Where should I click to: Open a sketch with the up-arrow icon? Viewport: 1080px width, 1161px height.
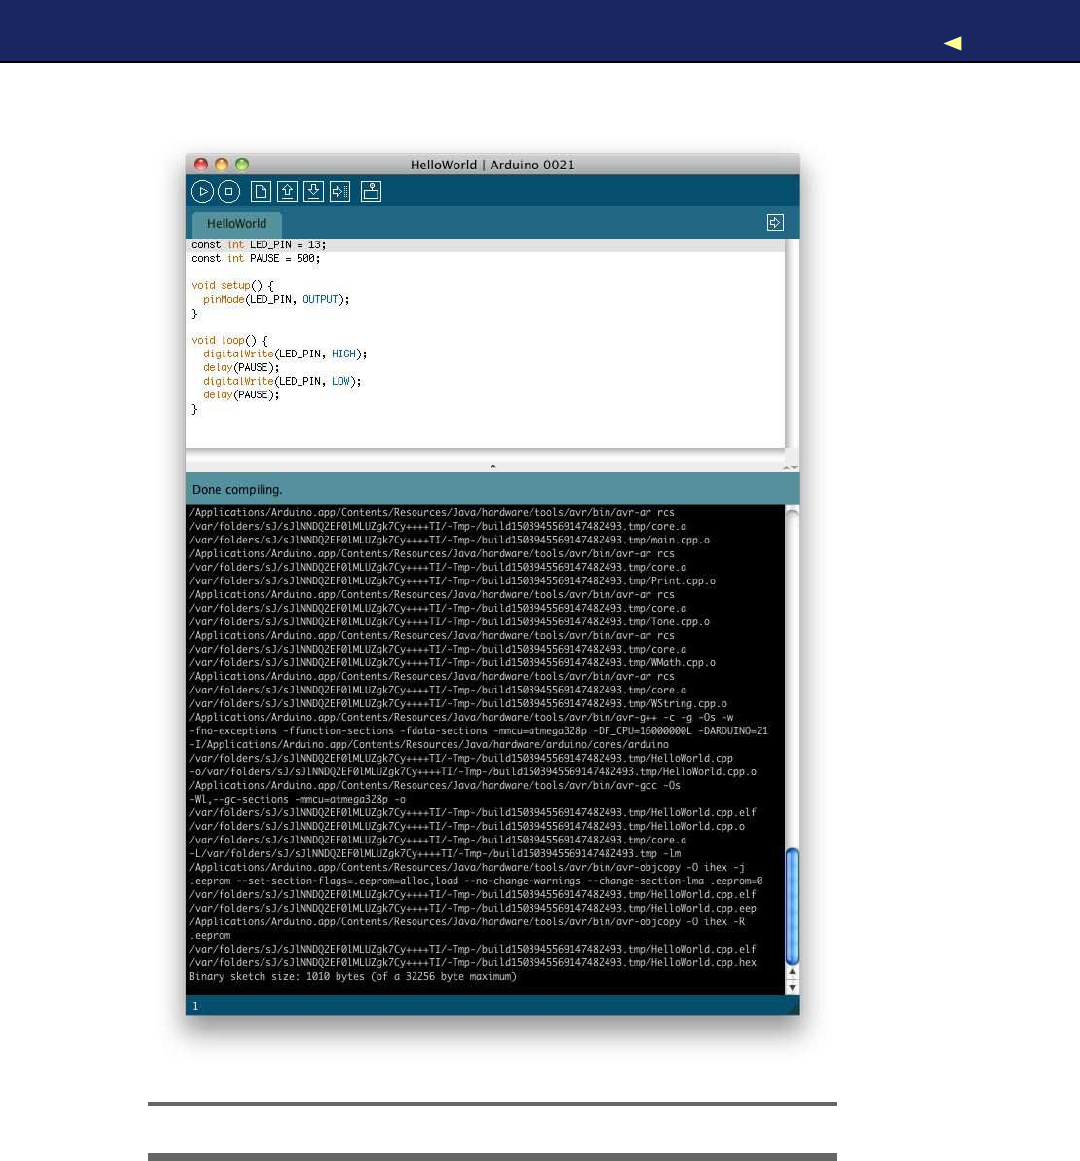287,192
